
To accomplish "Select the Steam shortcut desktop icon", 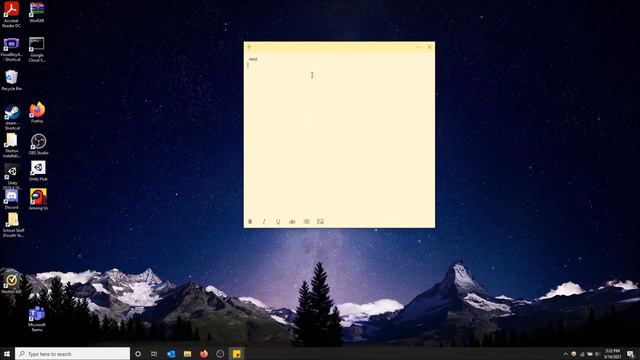I will point(12,118).
